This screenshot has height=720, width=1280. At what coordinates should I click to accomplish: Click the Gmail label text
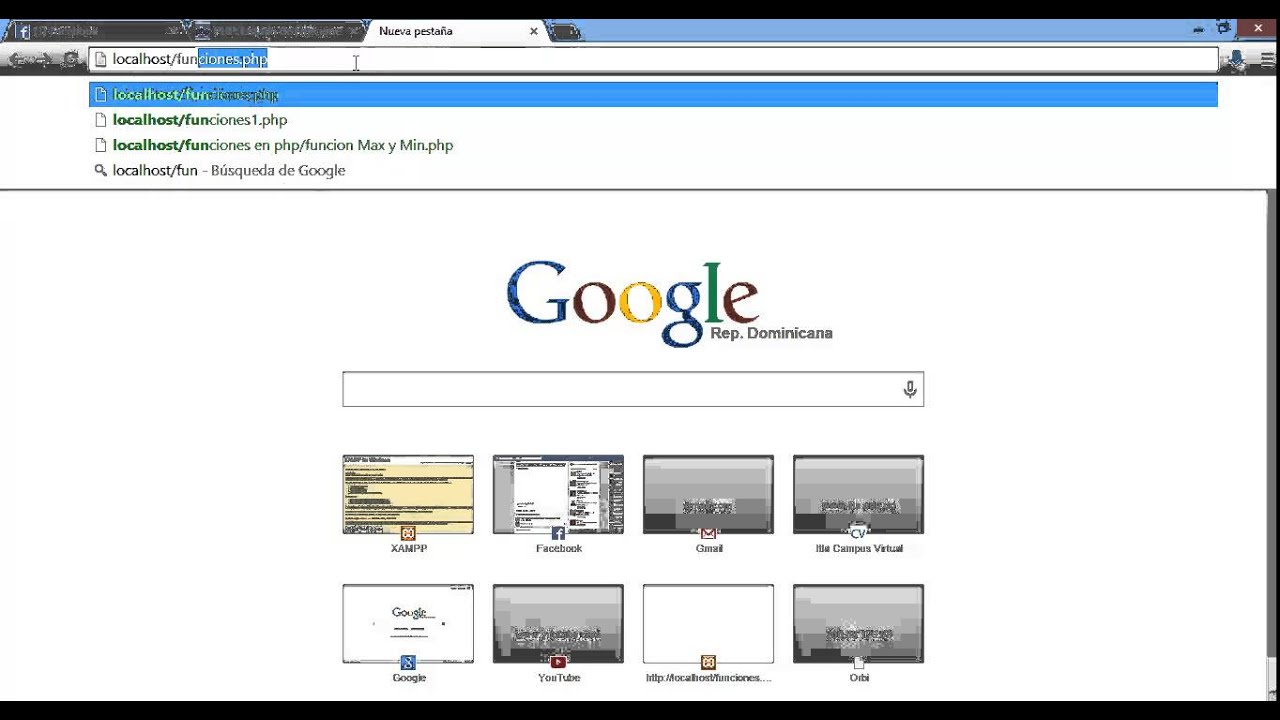(x=709, y=549)
